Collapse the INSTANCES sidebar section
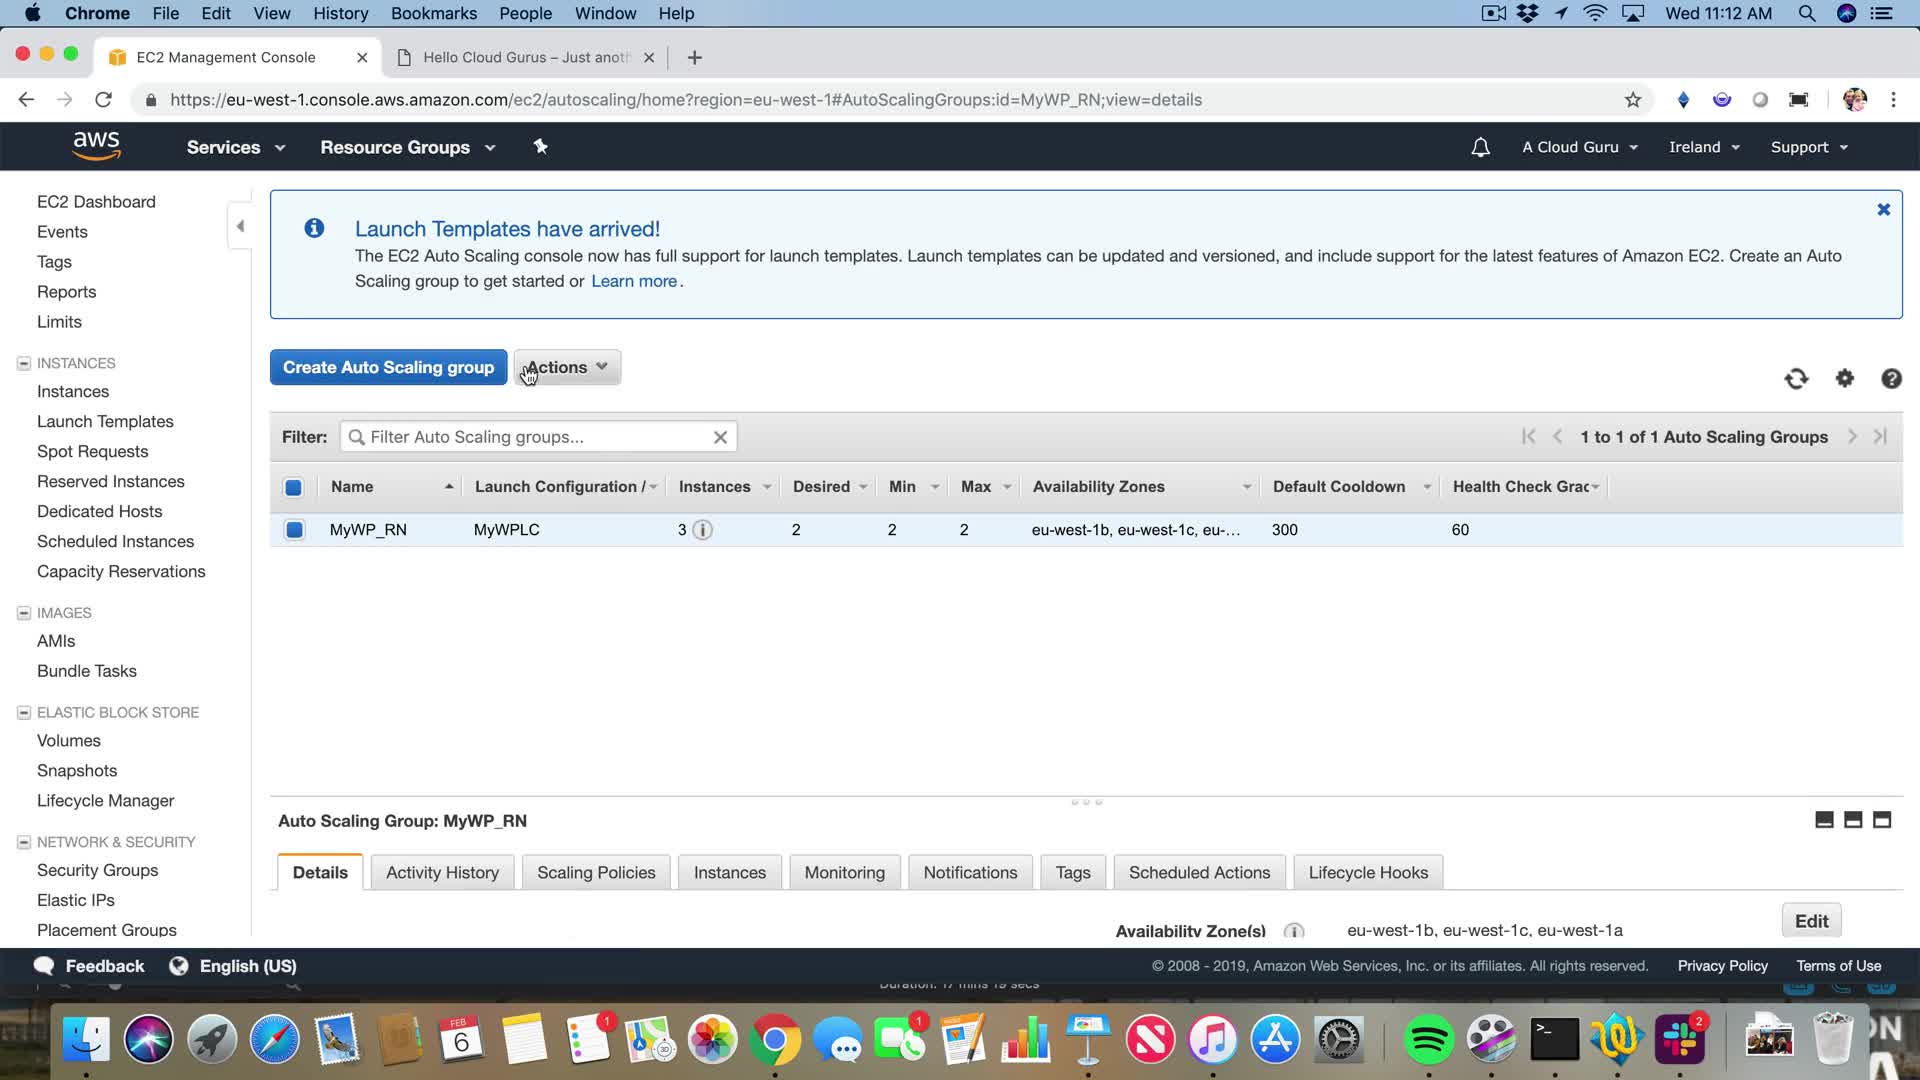 24,363
